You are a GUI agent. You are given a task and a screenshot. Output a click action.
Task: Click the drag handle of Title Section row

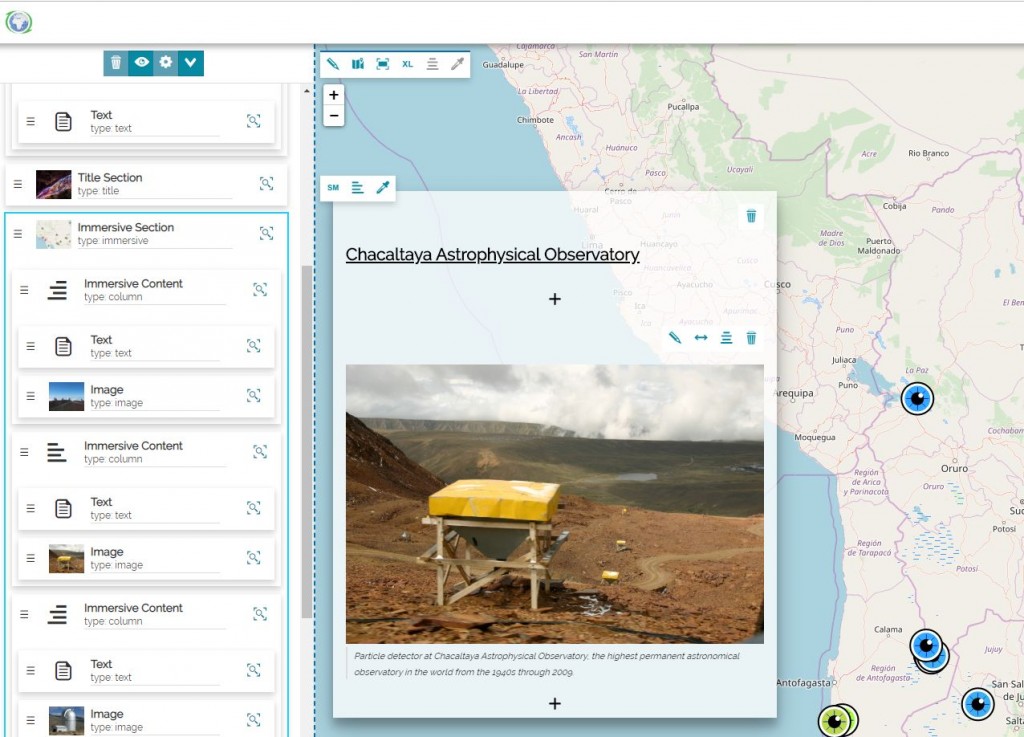18,184
